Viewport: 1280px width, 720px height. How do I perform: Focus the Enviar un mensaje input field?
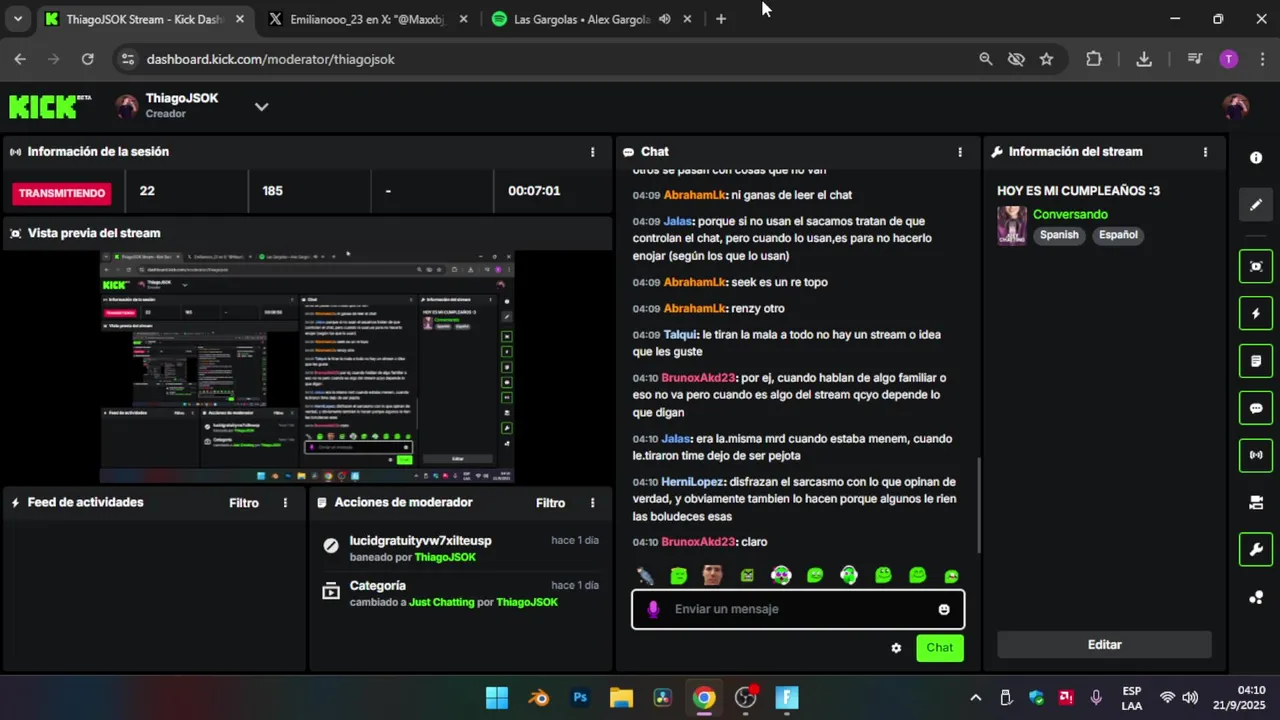798,609
